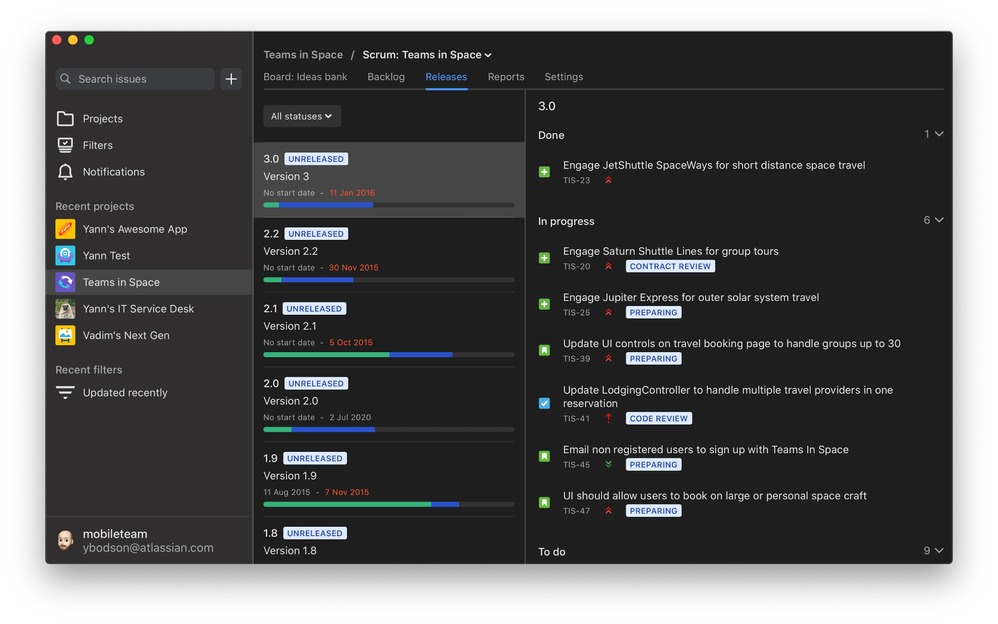Check the checkbox on the LodgingController sub-task
Image resolution: width=998 pixels, height=624 pixels.
pos(545,403)
